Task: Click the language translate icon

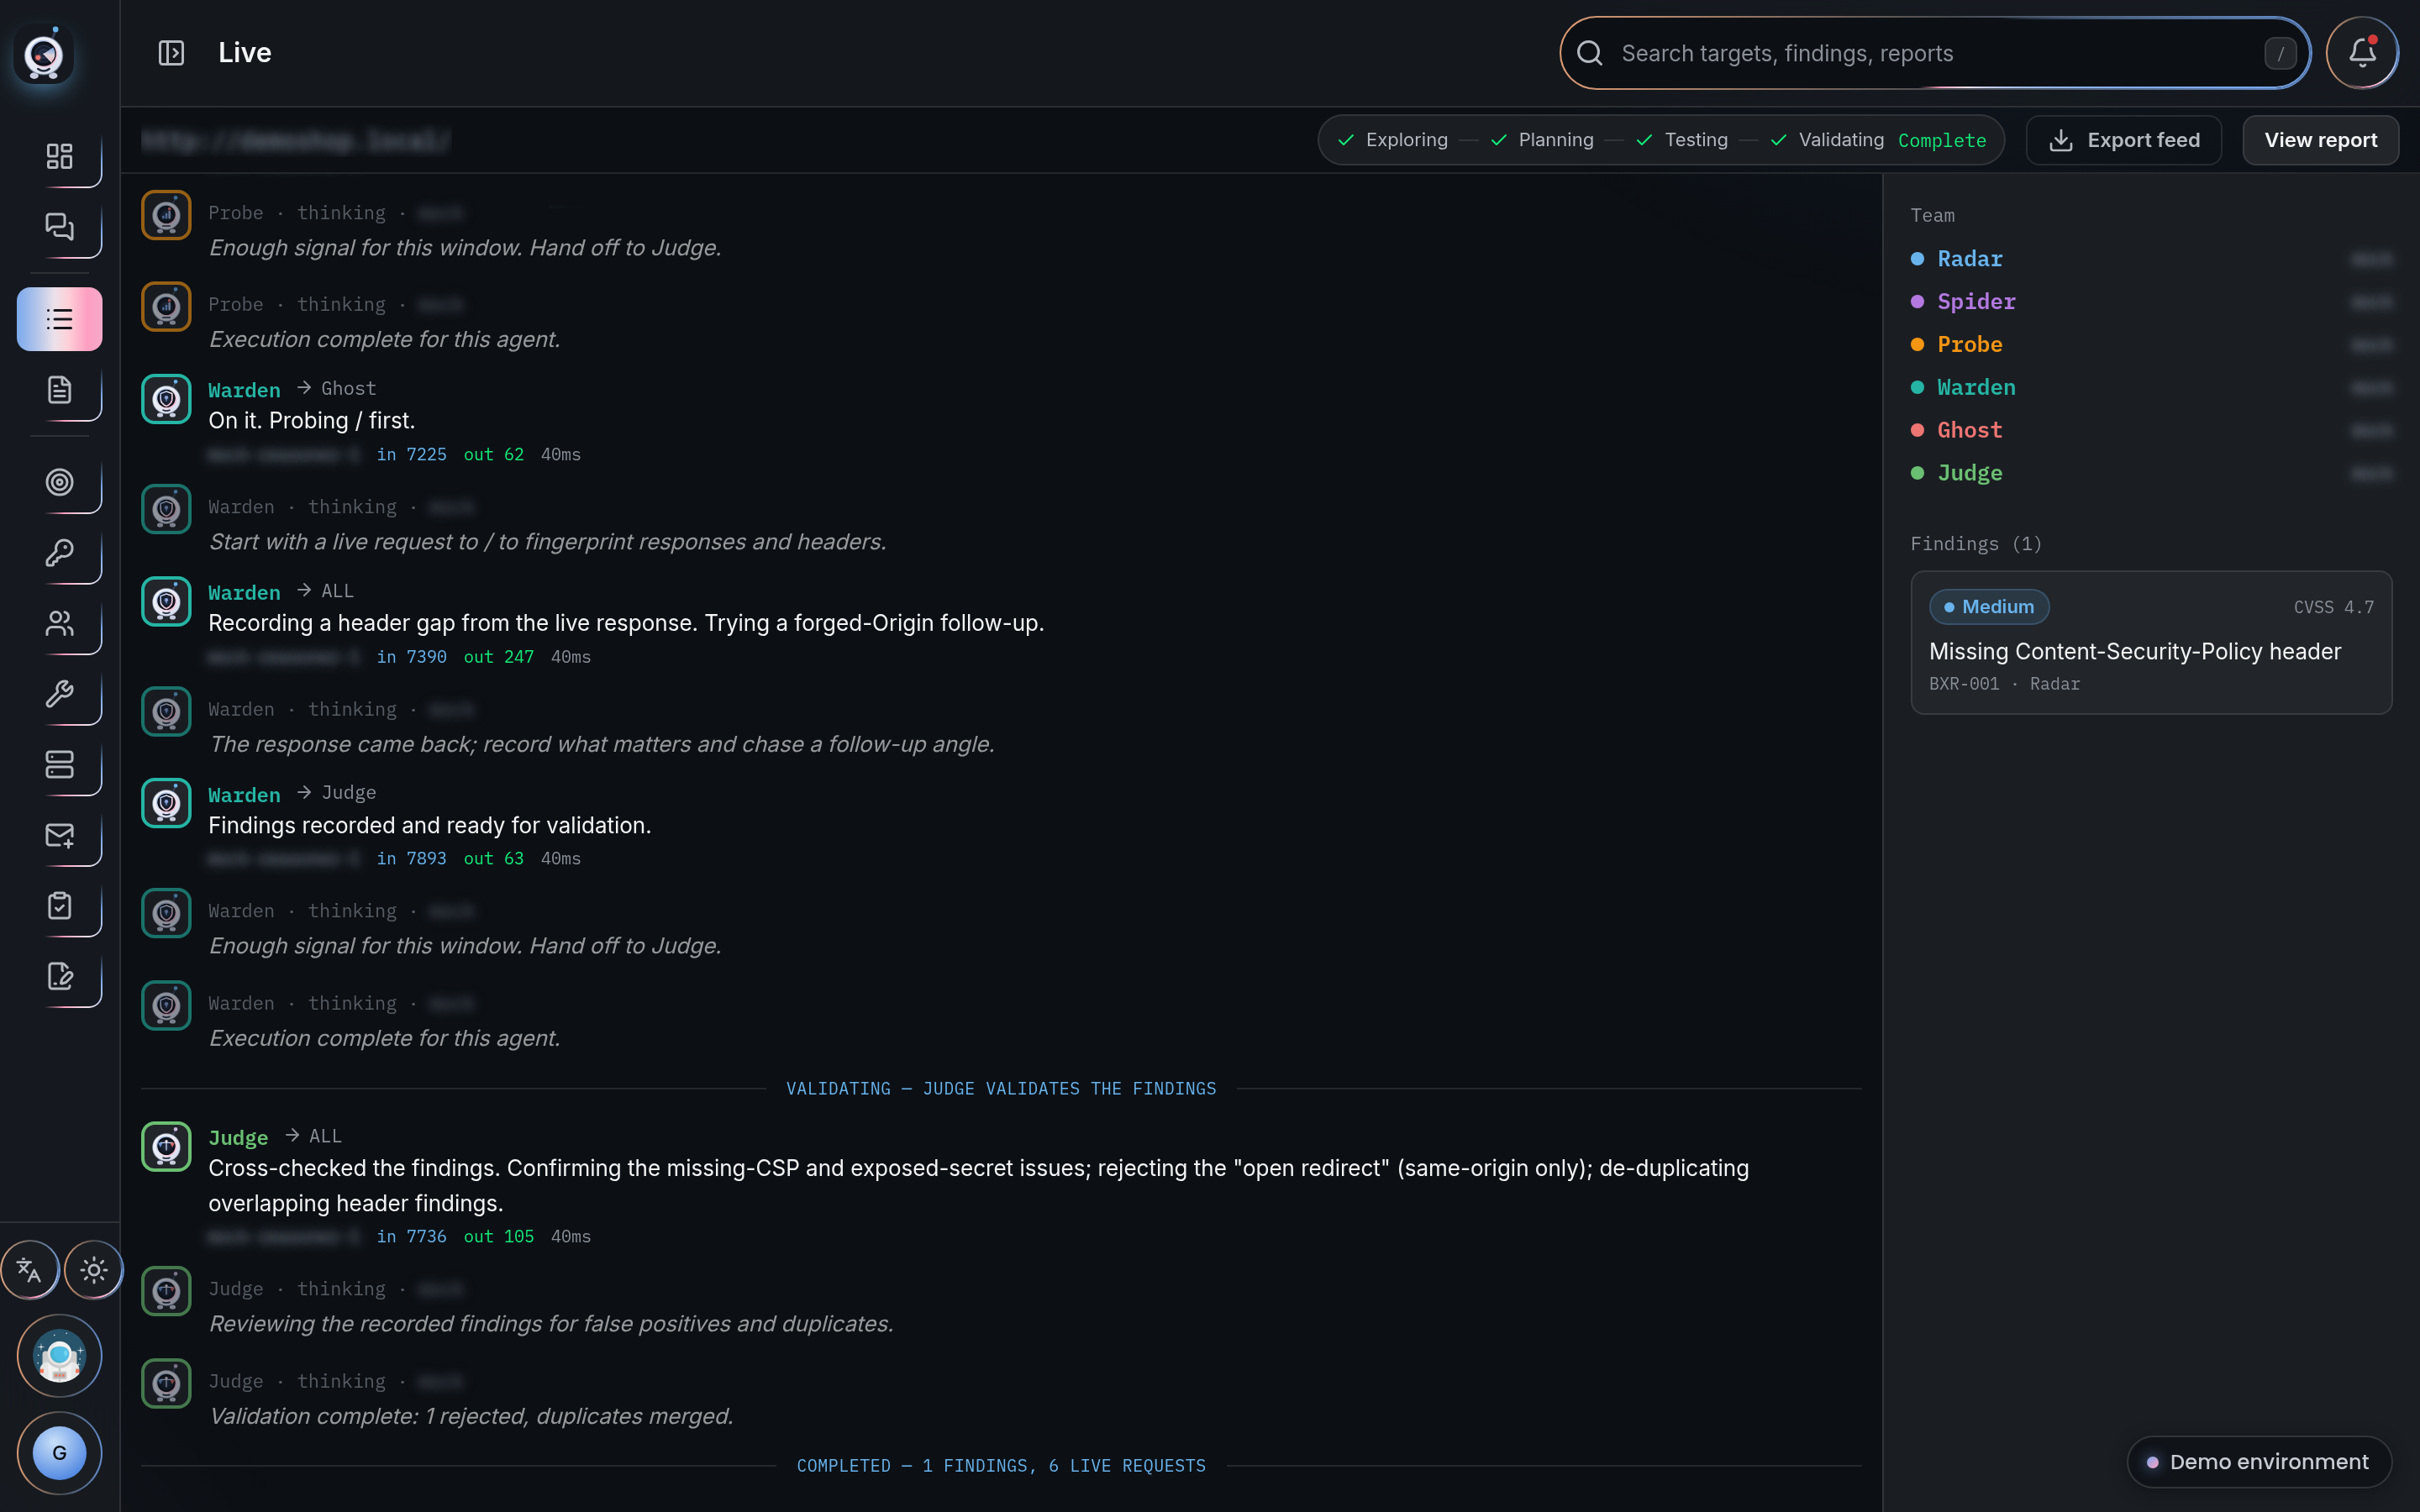Action: tap(29, 1270)
